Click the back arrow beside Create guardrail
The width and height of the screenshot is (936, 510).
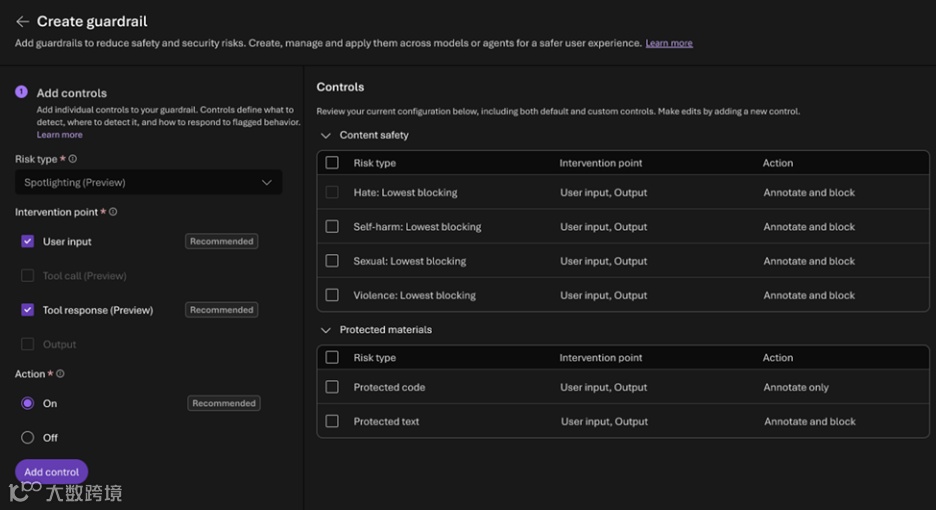pyautogui.click(x=22, y=21)
